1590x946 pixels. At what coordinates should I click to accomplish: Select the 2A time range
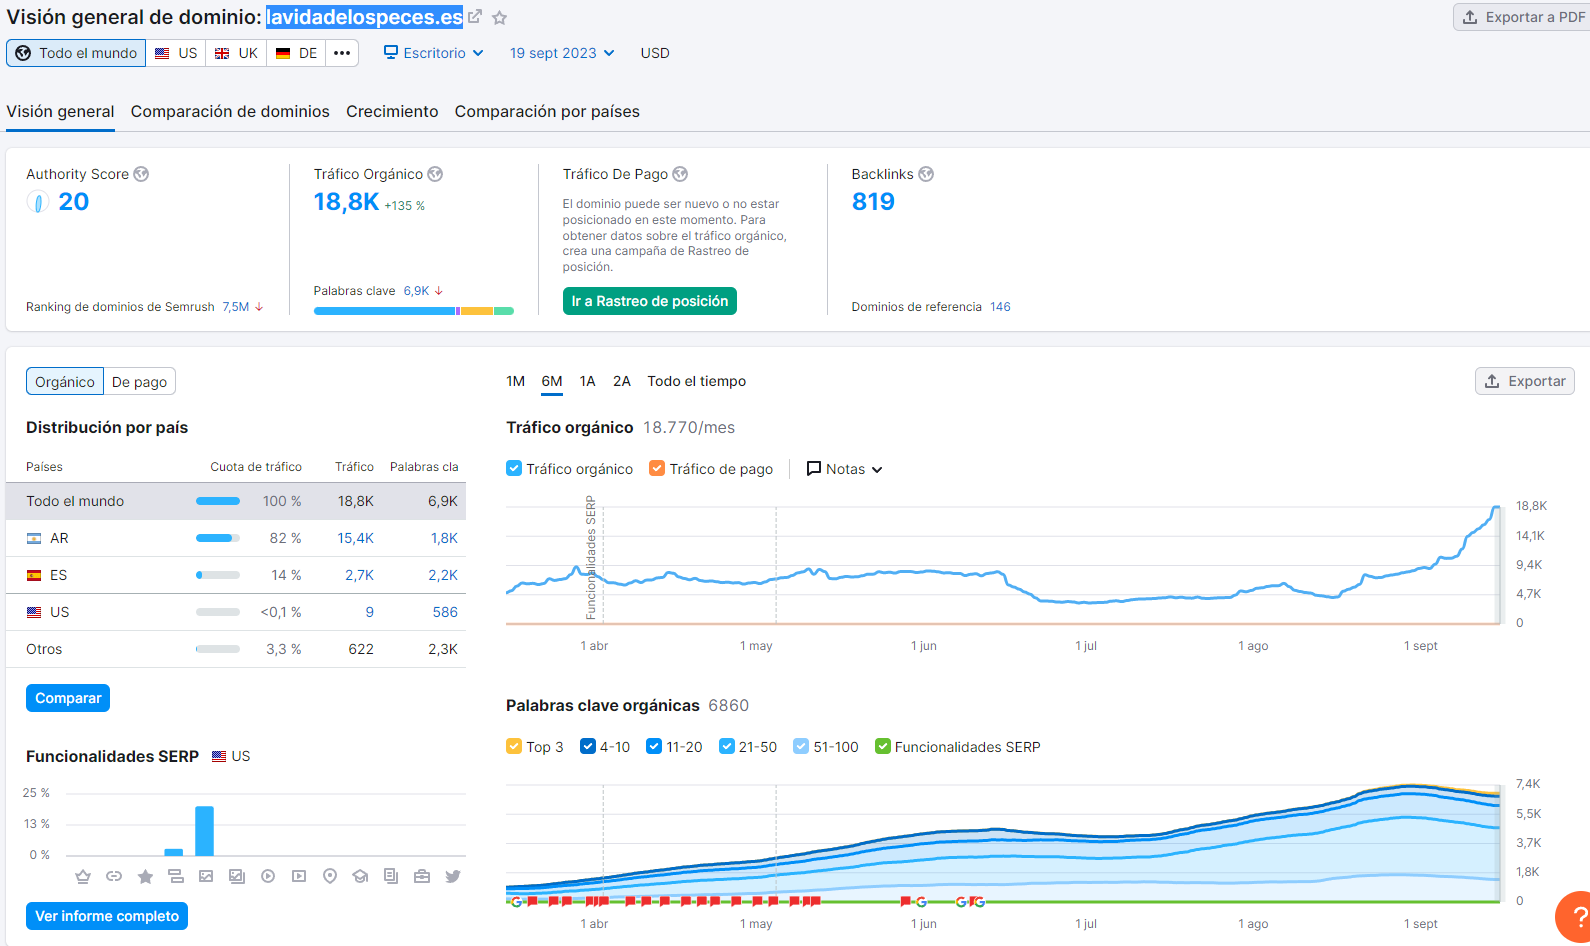[x=622, y=381]
